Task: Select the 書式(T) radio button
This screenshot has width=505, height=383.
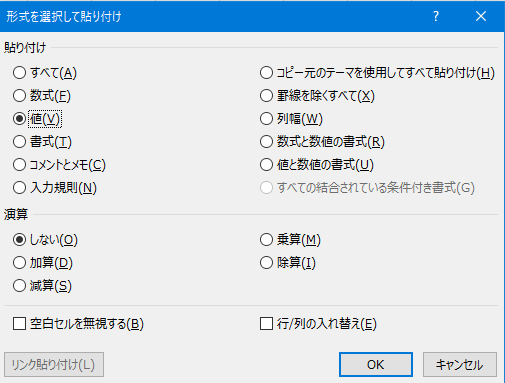Action: (x=42, y=142)
